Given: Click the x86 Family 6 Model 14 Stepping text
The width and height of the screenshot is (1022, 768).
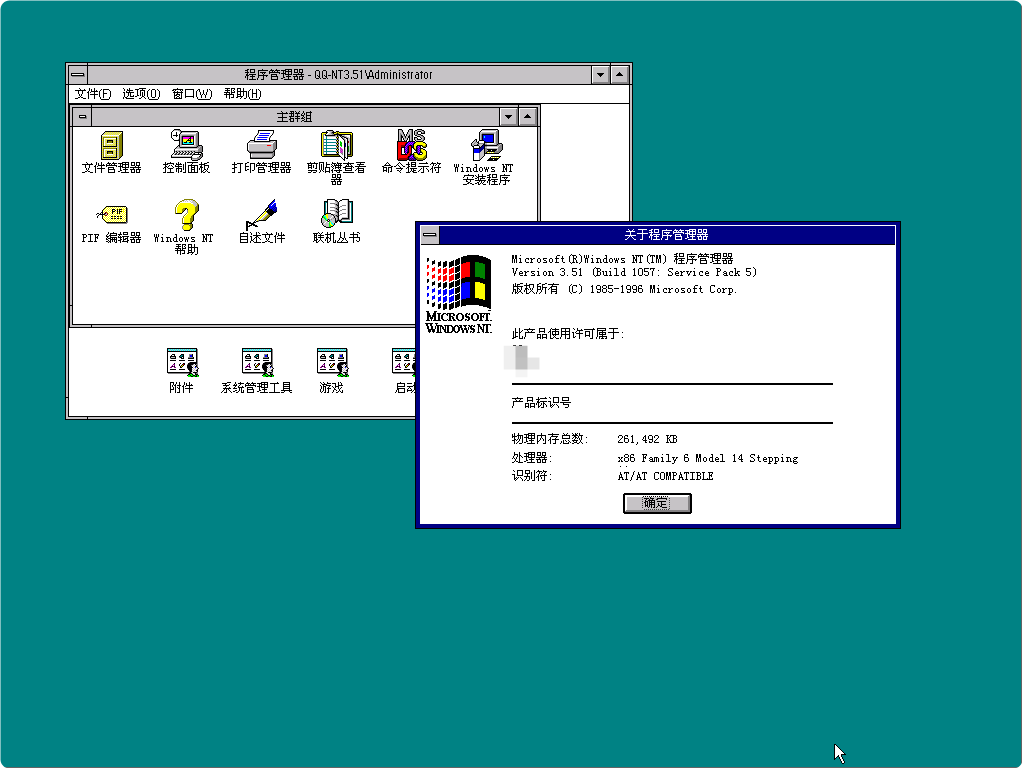Looking at the screenshot, I should tap(708, 458).
